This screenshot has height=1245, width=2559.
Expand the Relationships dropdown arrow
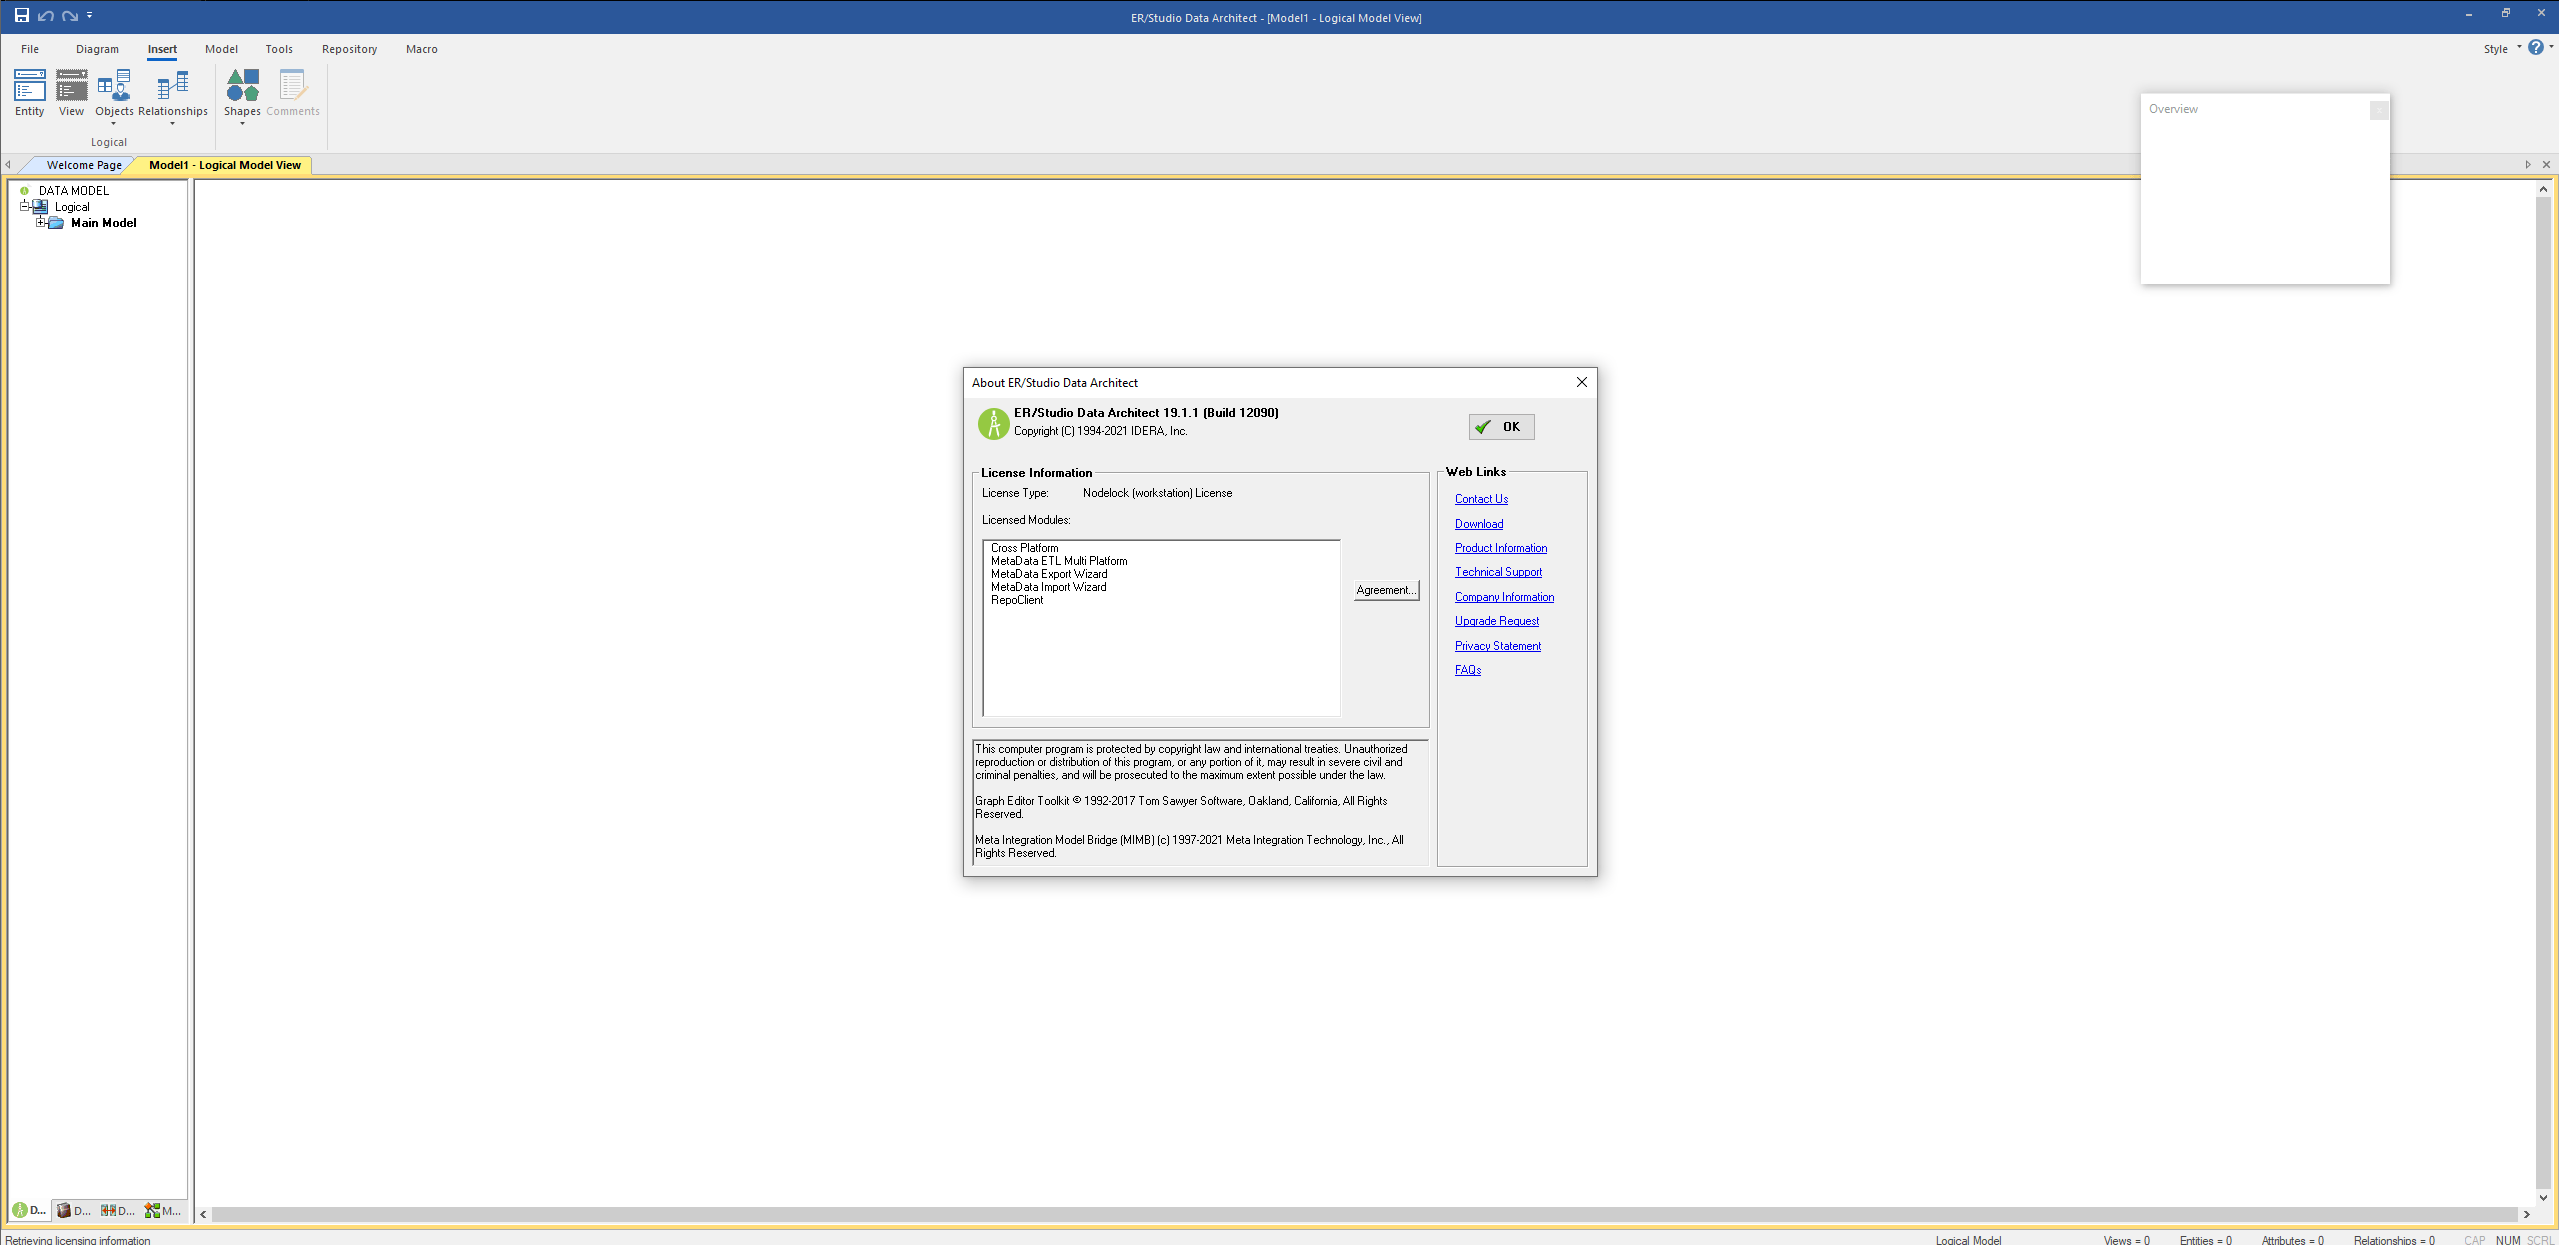(x=173, y=124)
